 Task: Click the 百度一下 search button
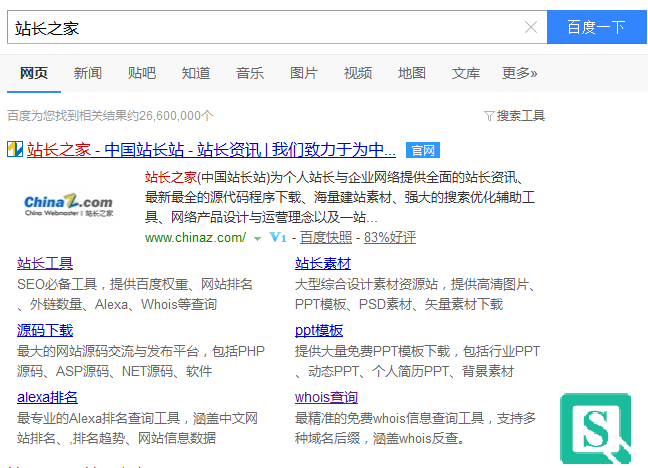pyautogui.click(x=596, y=27)
